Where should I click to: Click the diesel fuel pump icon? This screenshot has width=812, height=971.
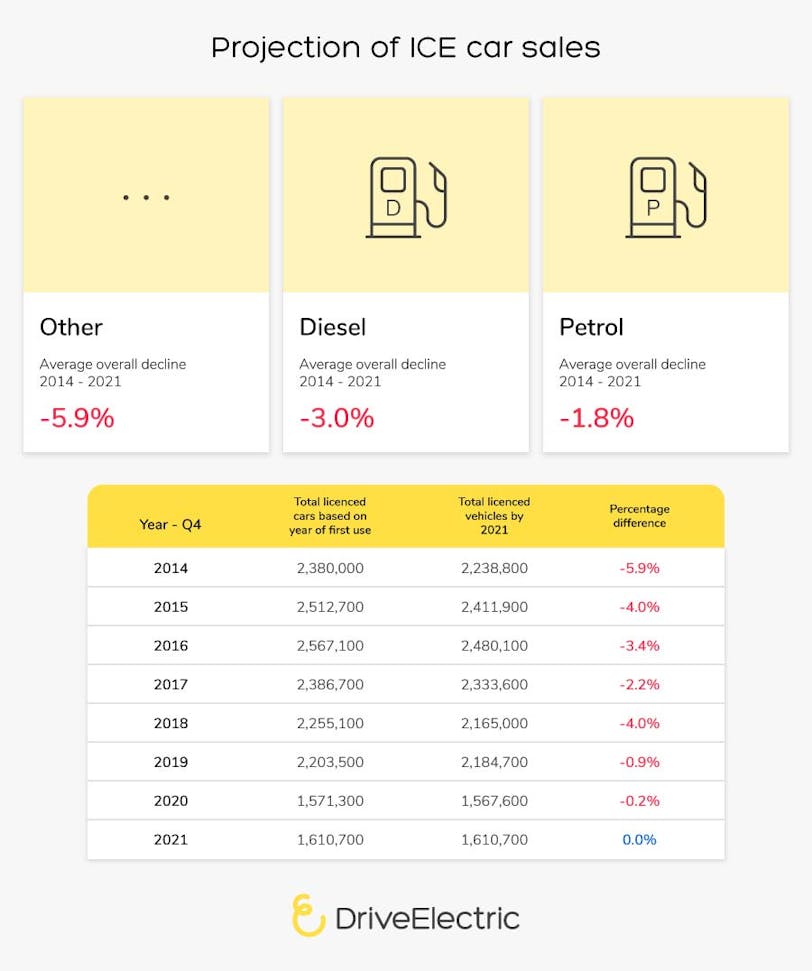pyautogui.click(x=405, y=197)
